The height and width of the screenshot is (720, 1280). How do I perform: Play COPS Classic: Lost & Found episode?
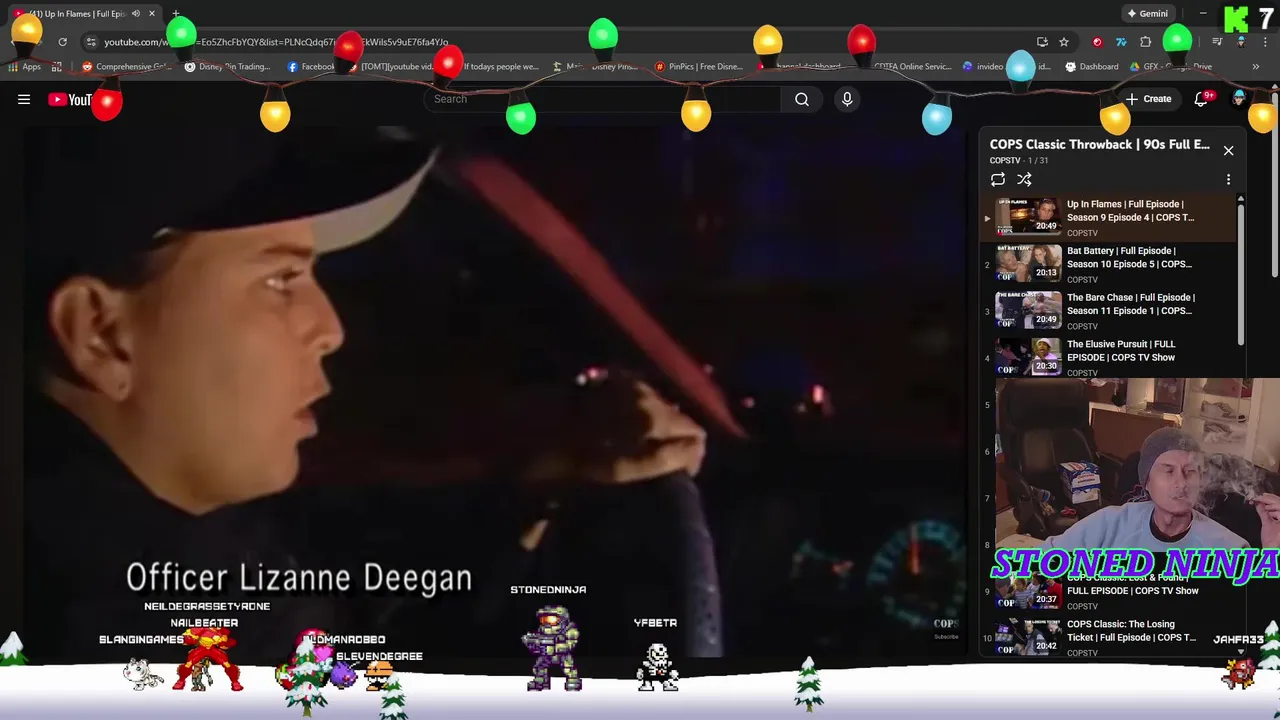1132,585
